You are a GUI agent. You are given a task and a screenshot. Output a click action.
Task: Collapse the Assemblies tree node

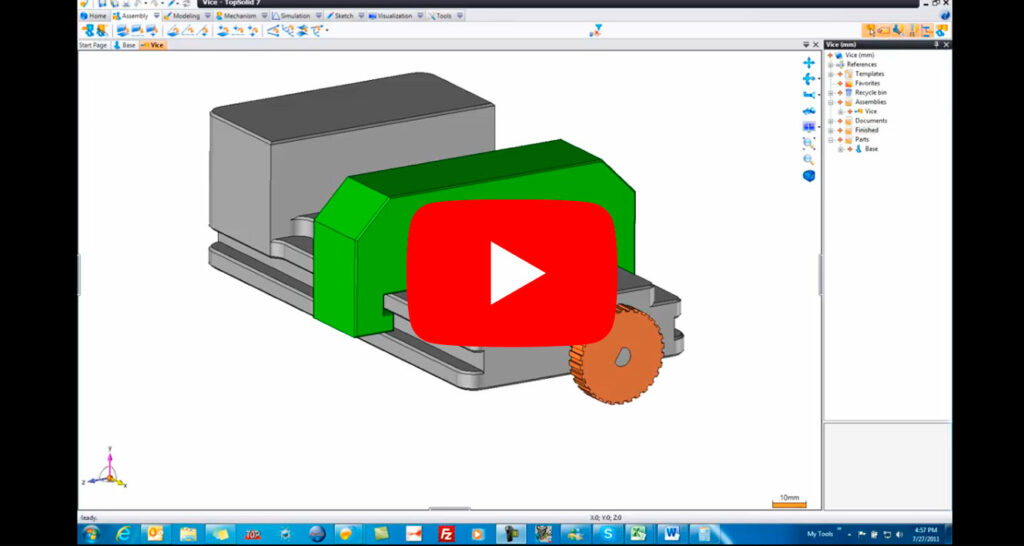(x=831, y=102)
